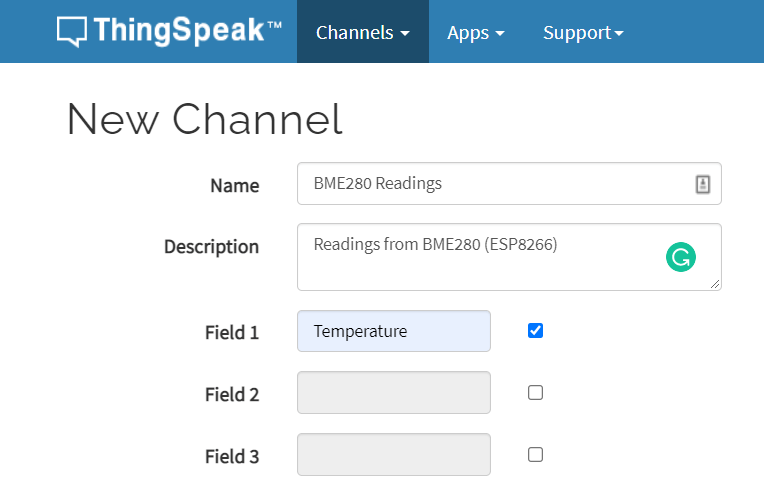Enable the Field 2 checkbox

pos(535,393)
